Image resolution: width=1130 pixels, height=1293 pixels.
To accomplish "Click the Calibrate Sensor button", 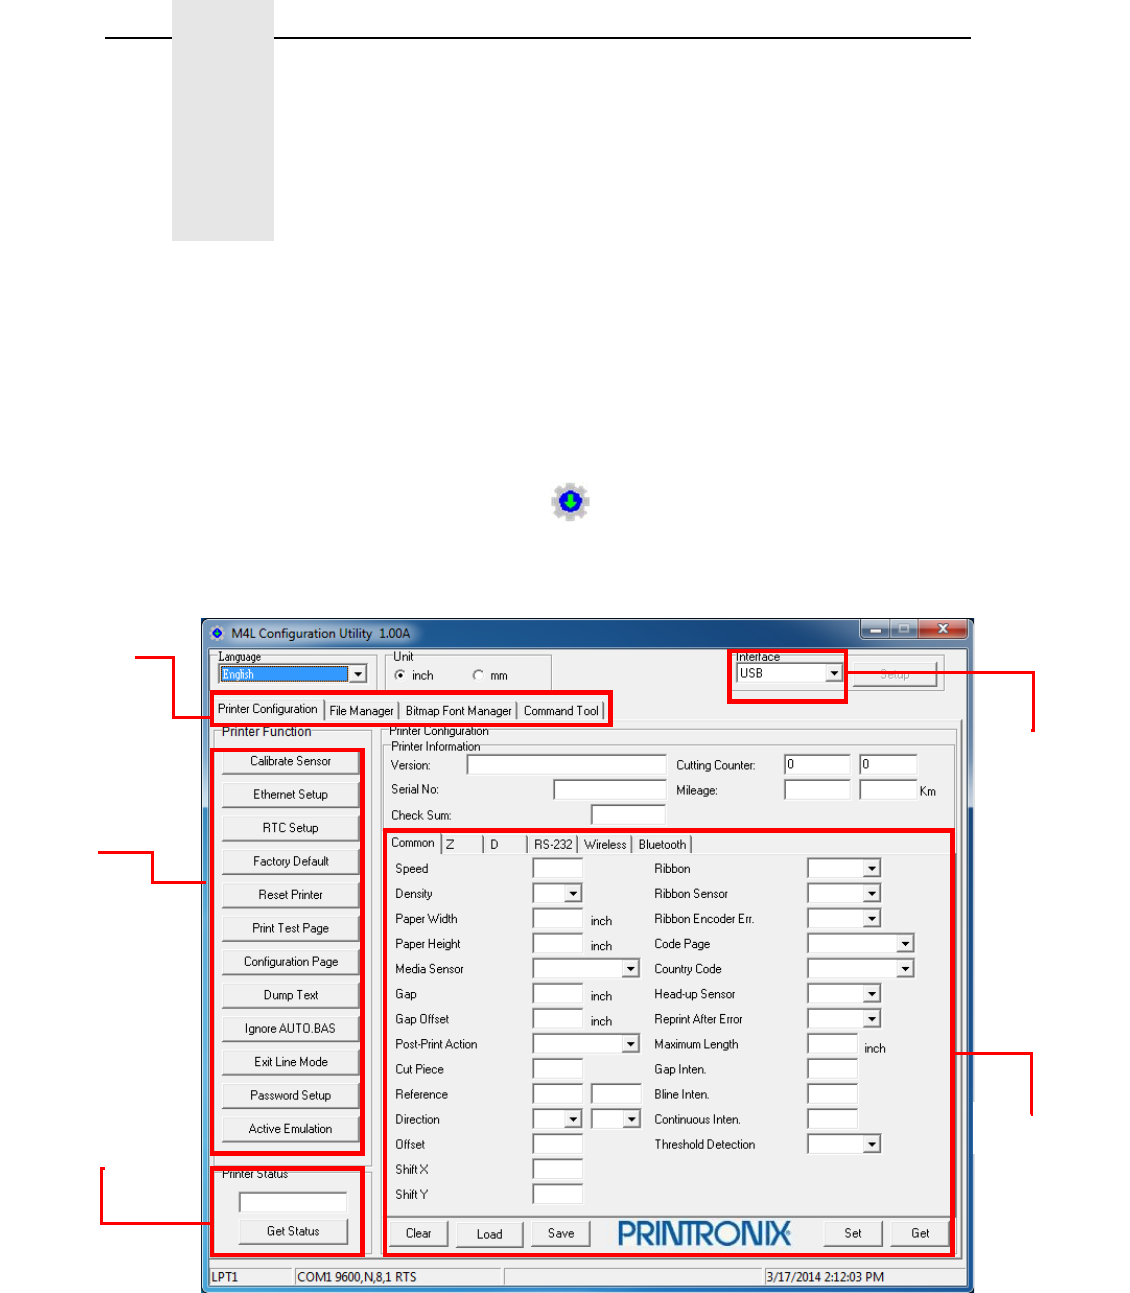I will point(291,762).
